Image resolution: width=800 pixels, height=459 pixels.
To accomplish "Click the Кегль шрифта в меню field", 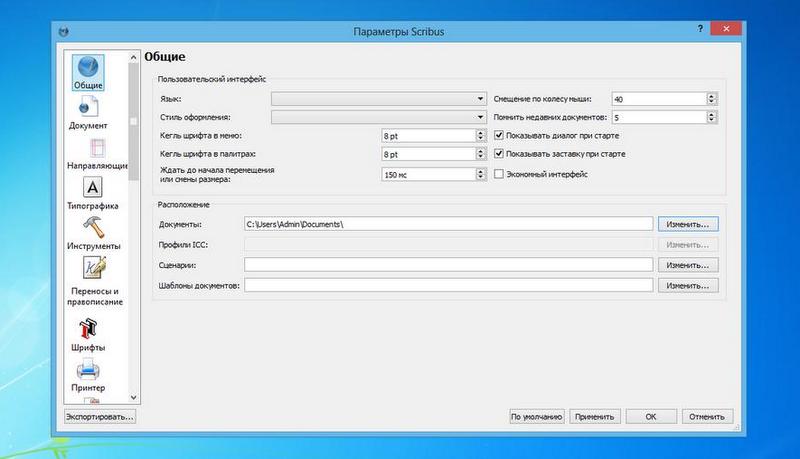I will click(429, 136).
